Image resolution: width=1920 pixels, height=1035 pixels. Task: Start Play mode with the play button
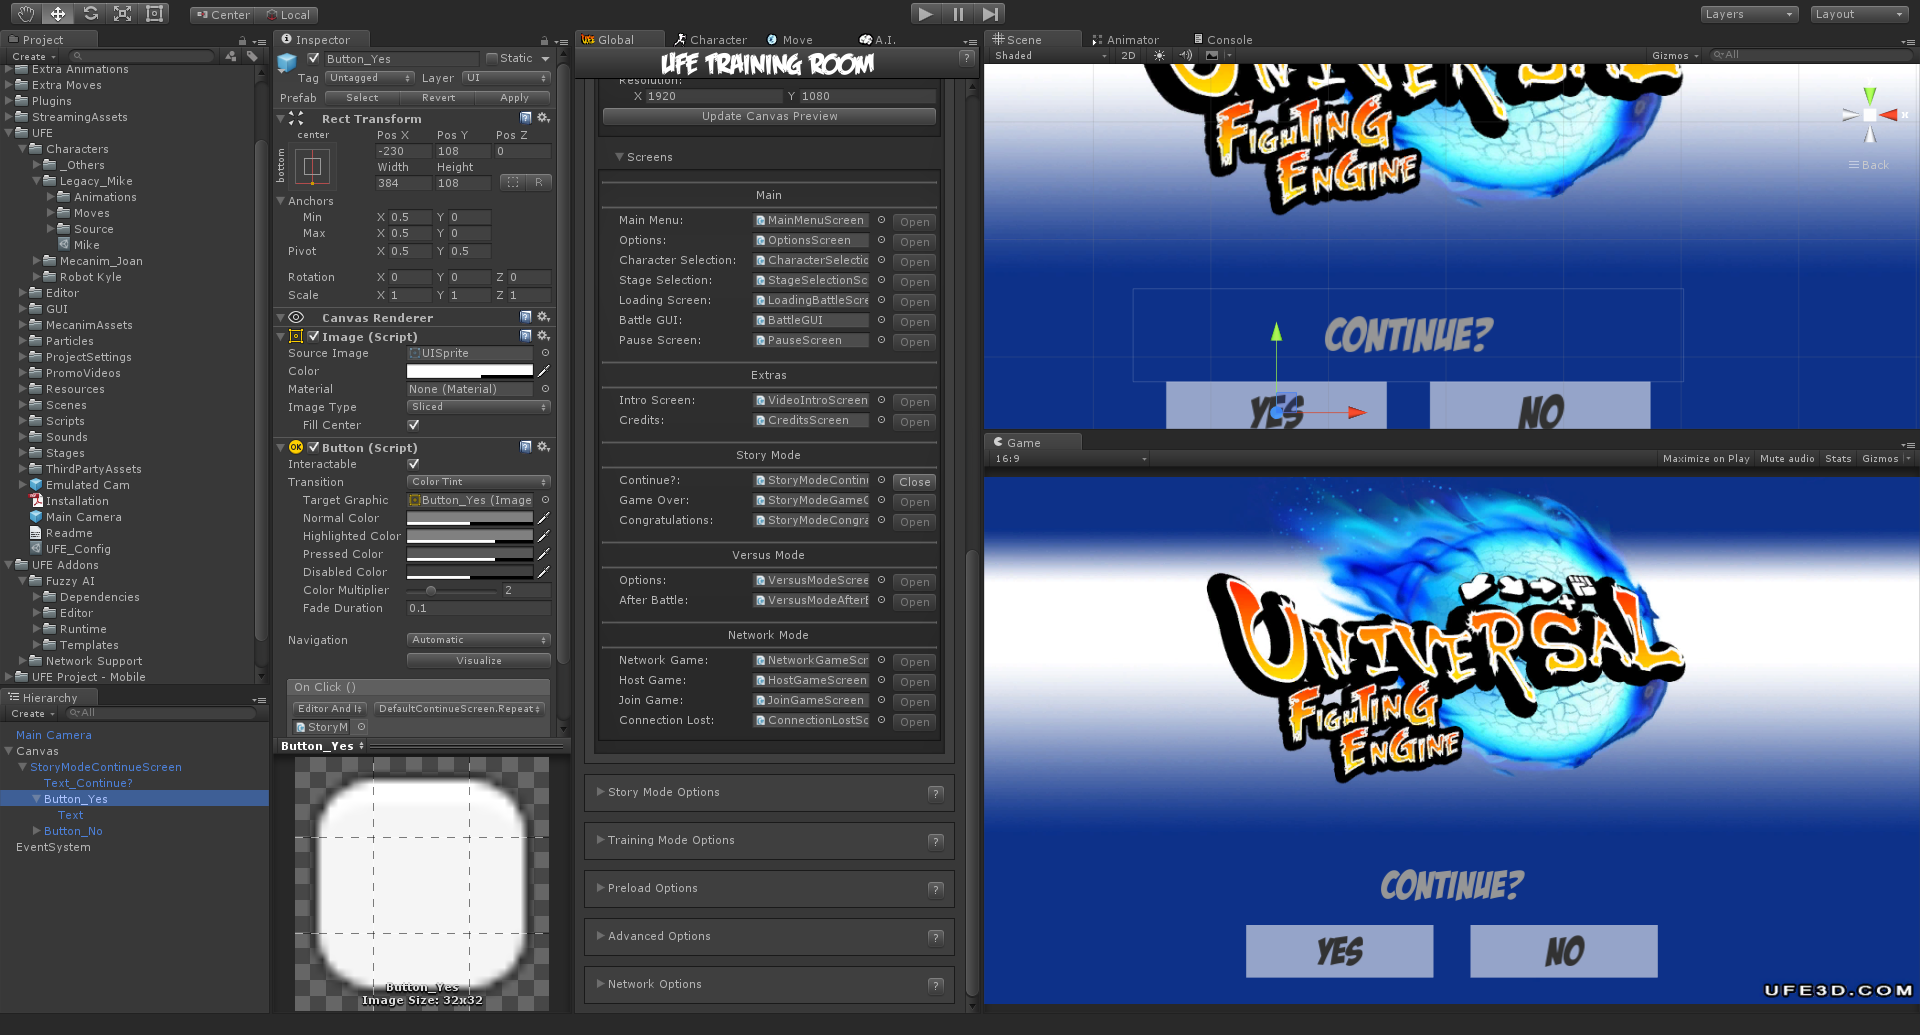pyautogui.click(x=926, y=14)
